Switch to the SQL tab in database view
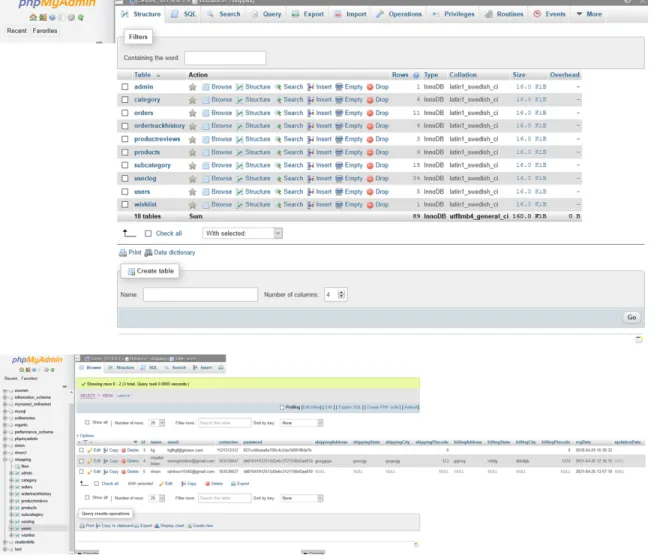This screenshot has width=654, height=558. click(183, 14)
